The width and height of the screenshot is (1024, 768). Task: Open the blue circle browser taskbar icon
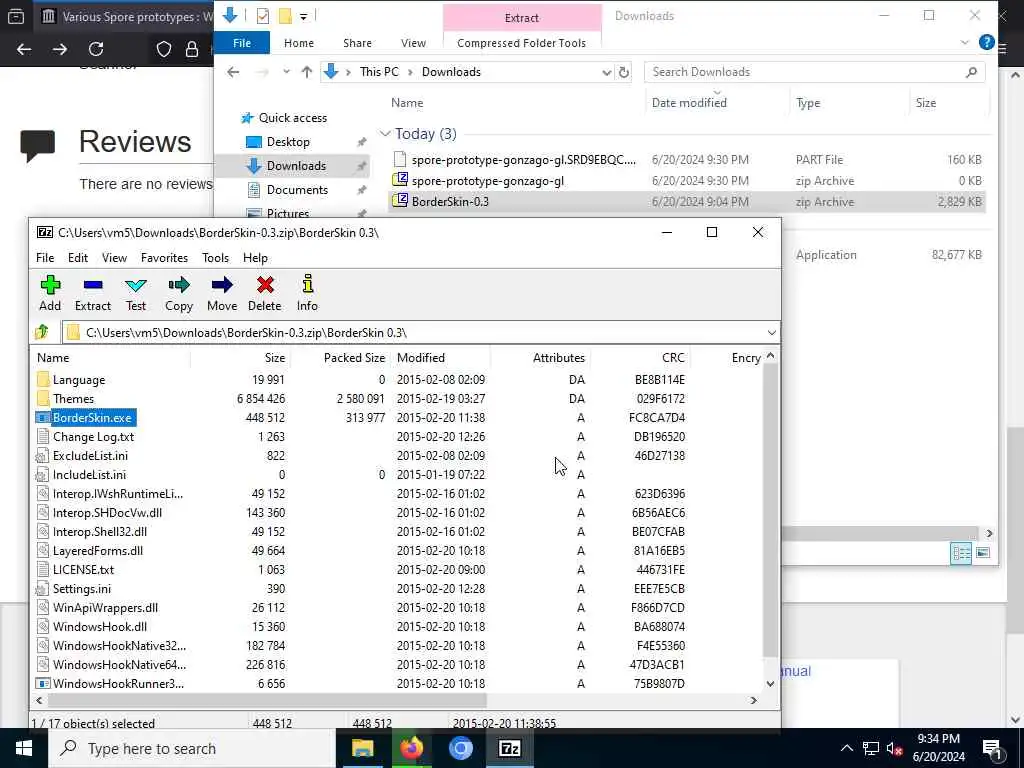point(460,748)
